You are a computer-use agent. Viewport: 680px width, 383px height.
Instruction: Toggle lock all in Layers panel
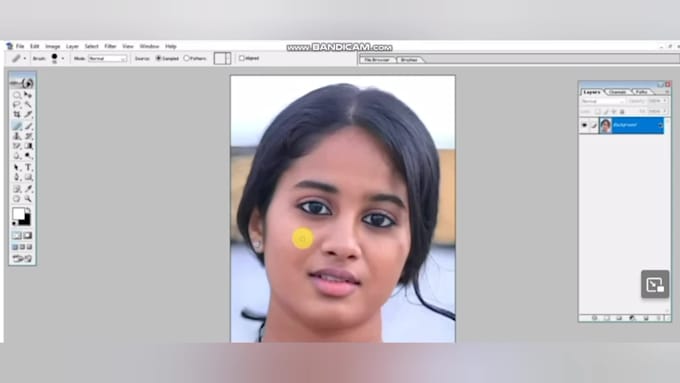(622, 111)
